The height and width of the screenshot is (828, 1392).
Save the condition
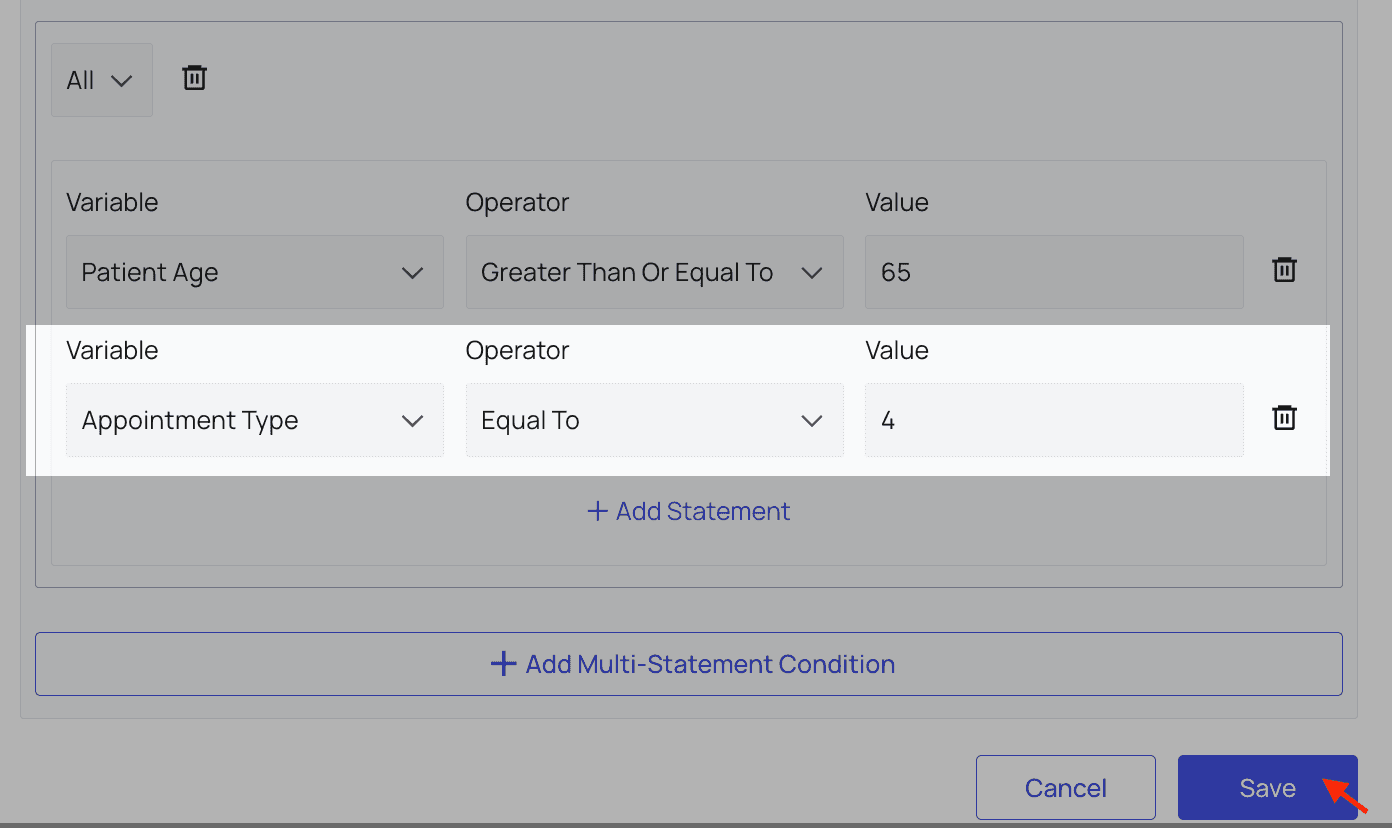(x=1267, y=788)
